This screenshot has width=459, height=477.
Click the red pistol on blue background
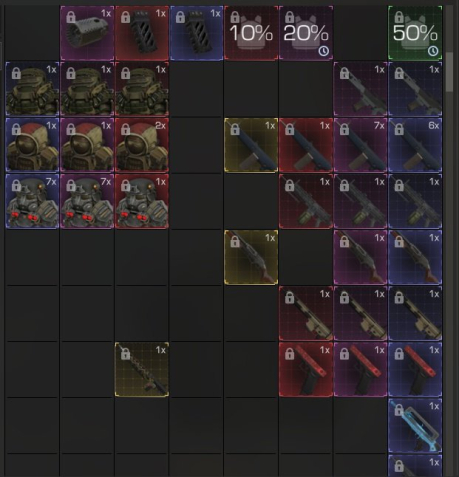415,370
